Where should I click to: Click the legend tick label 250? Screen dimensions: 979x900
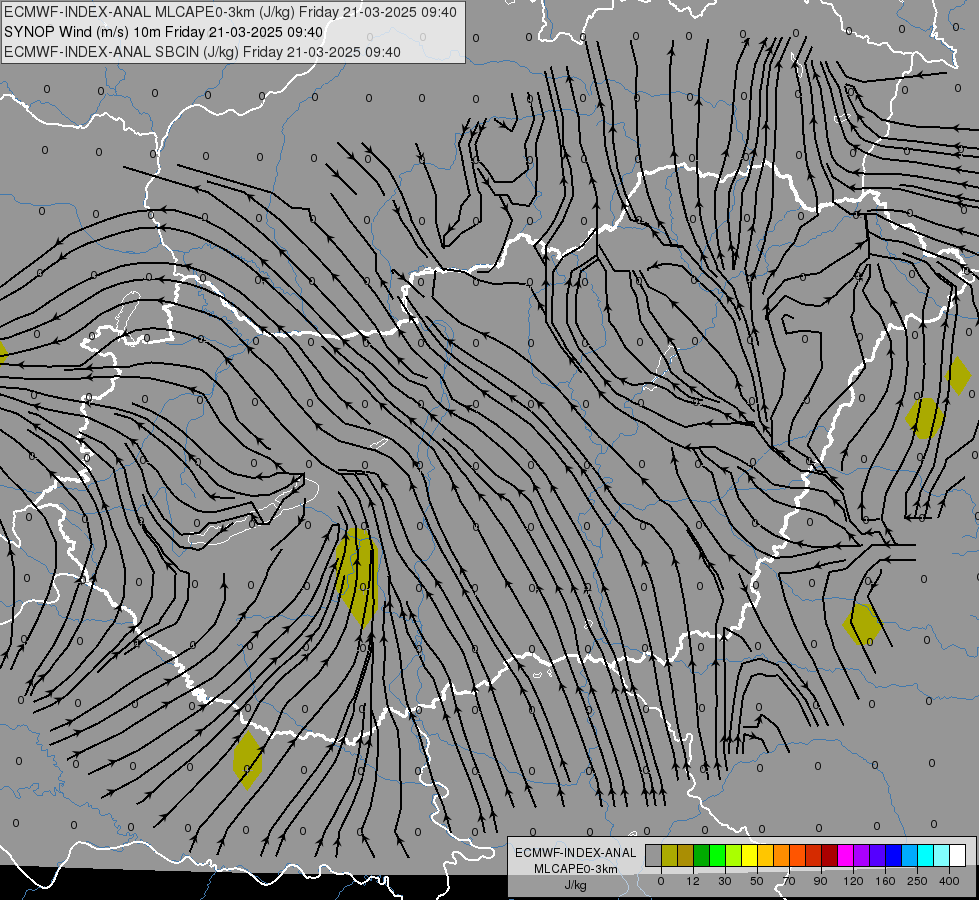click(917, 881)
